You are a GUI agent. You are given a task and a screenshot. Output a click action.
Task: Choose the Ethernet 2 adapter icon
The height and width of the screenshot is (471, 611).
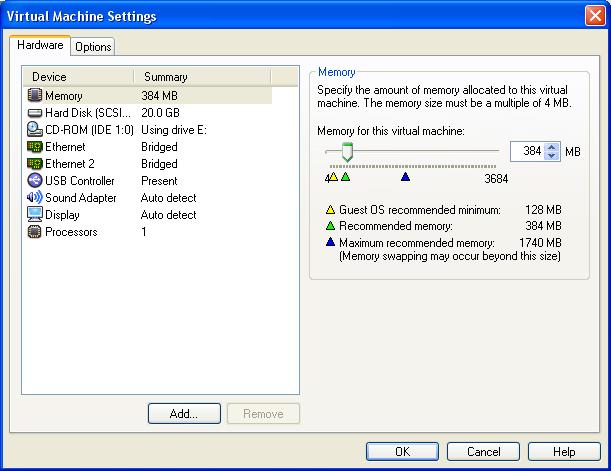coord(35,163)
